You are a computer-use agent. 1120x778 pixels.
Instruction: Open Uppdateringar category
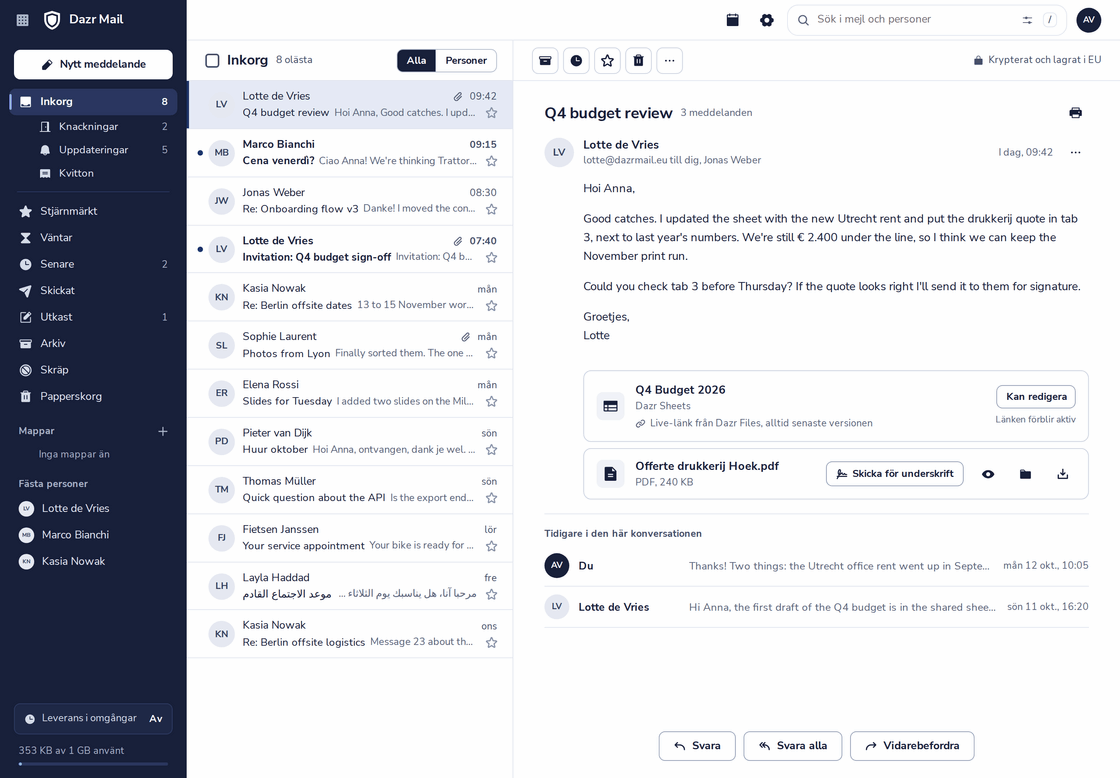103,150
